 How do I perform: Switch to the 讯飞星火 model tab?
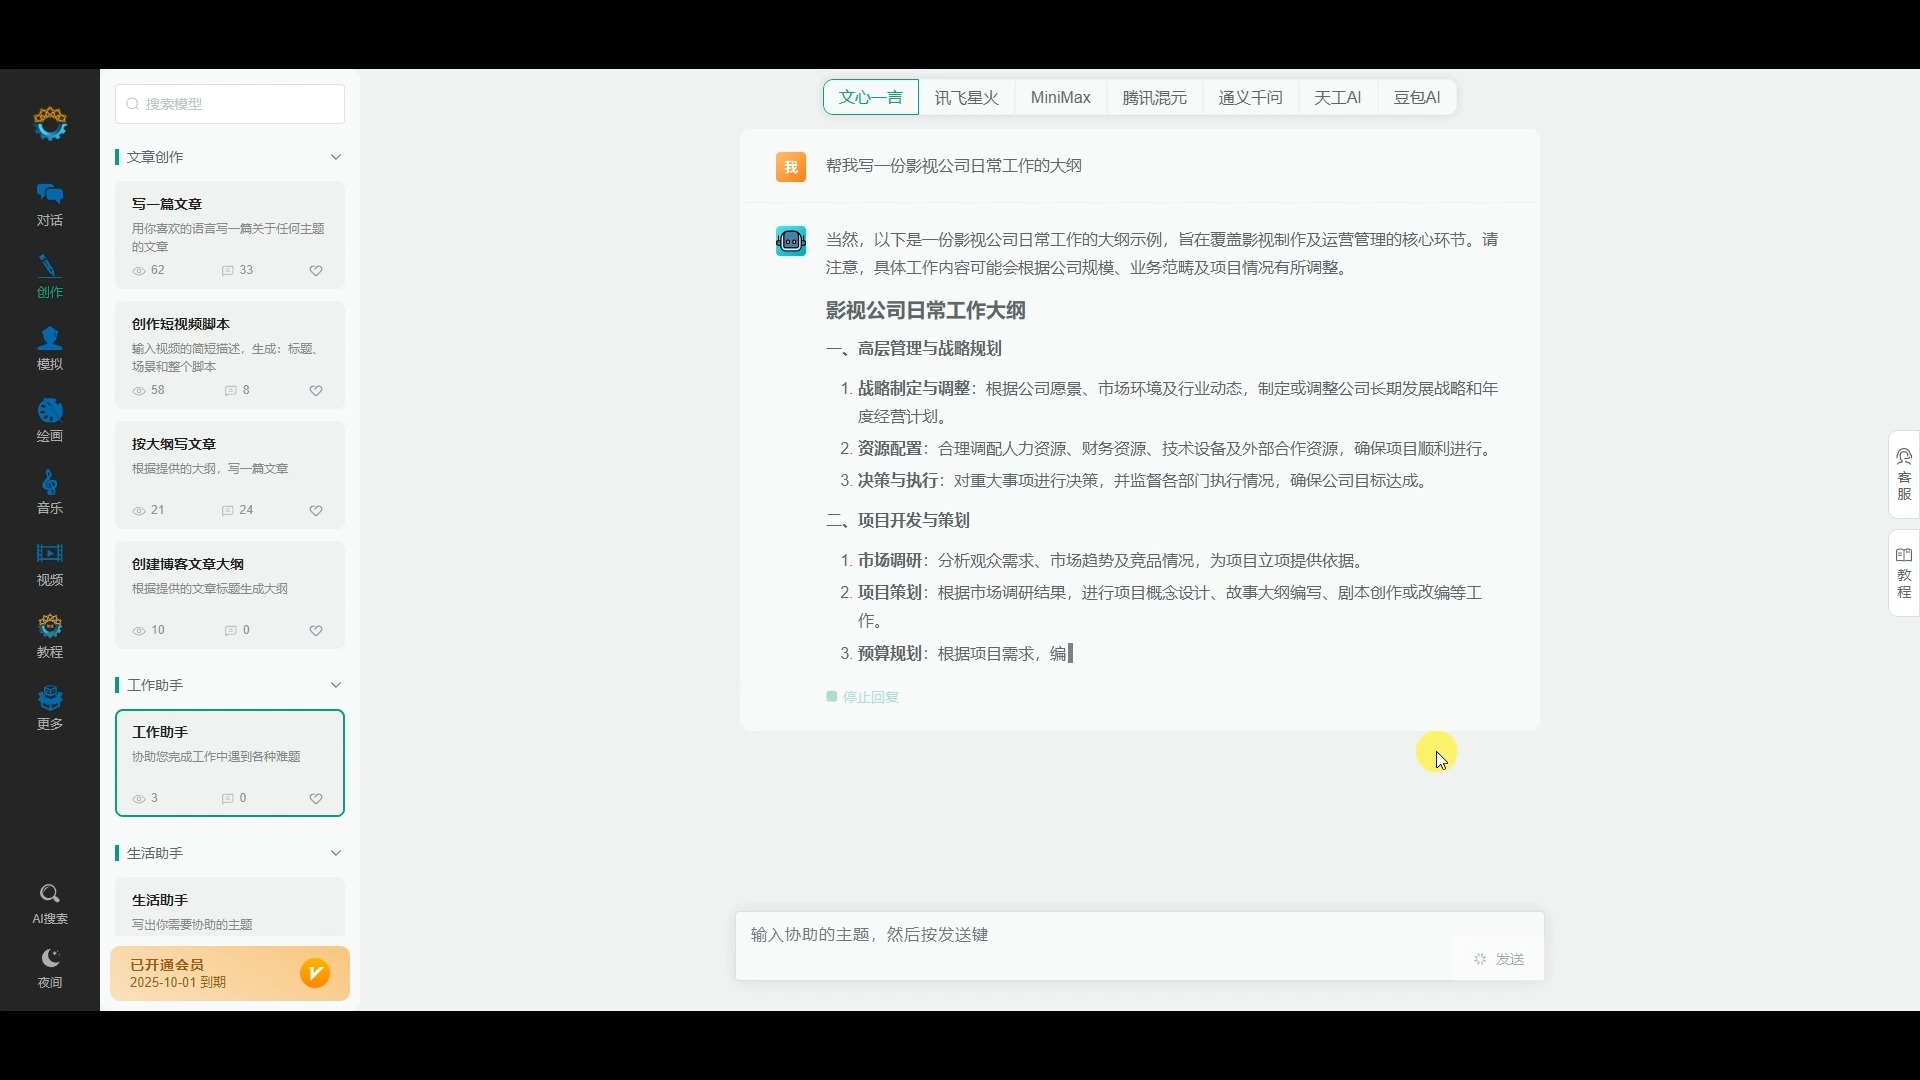(967, 98)
